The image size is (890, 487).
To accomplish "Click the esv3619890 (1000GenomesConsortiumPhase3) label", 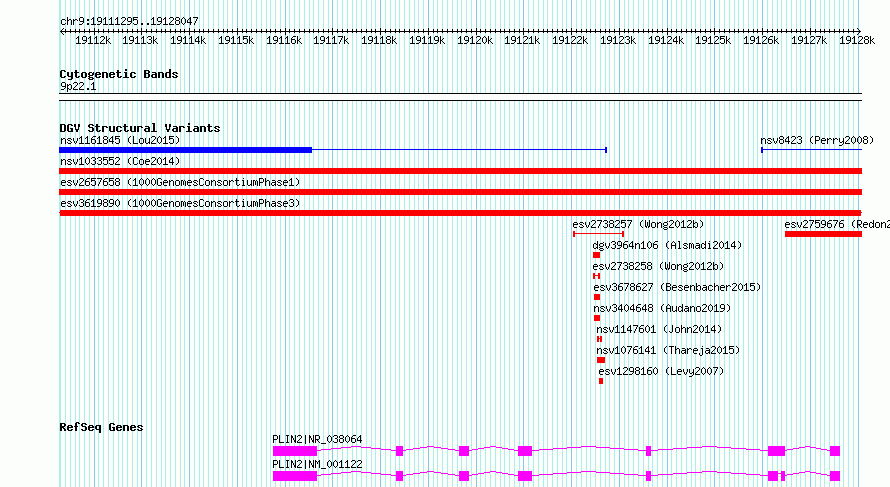I will coord(180,203).
